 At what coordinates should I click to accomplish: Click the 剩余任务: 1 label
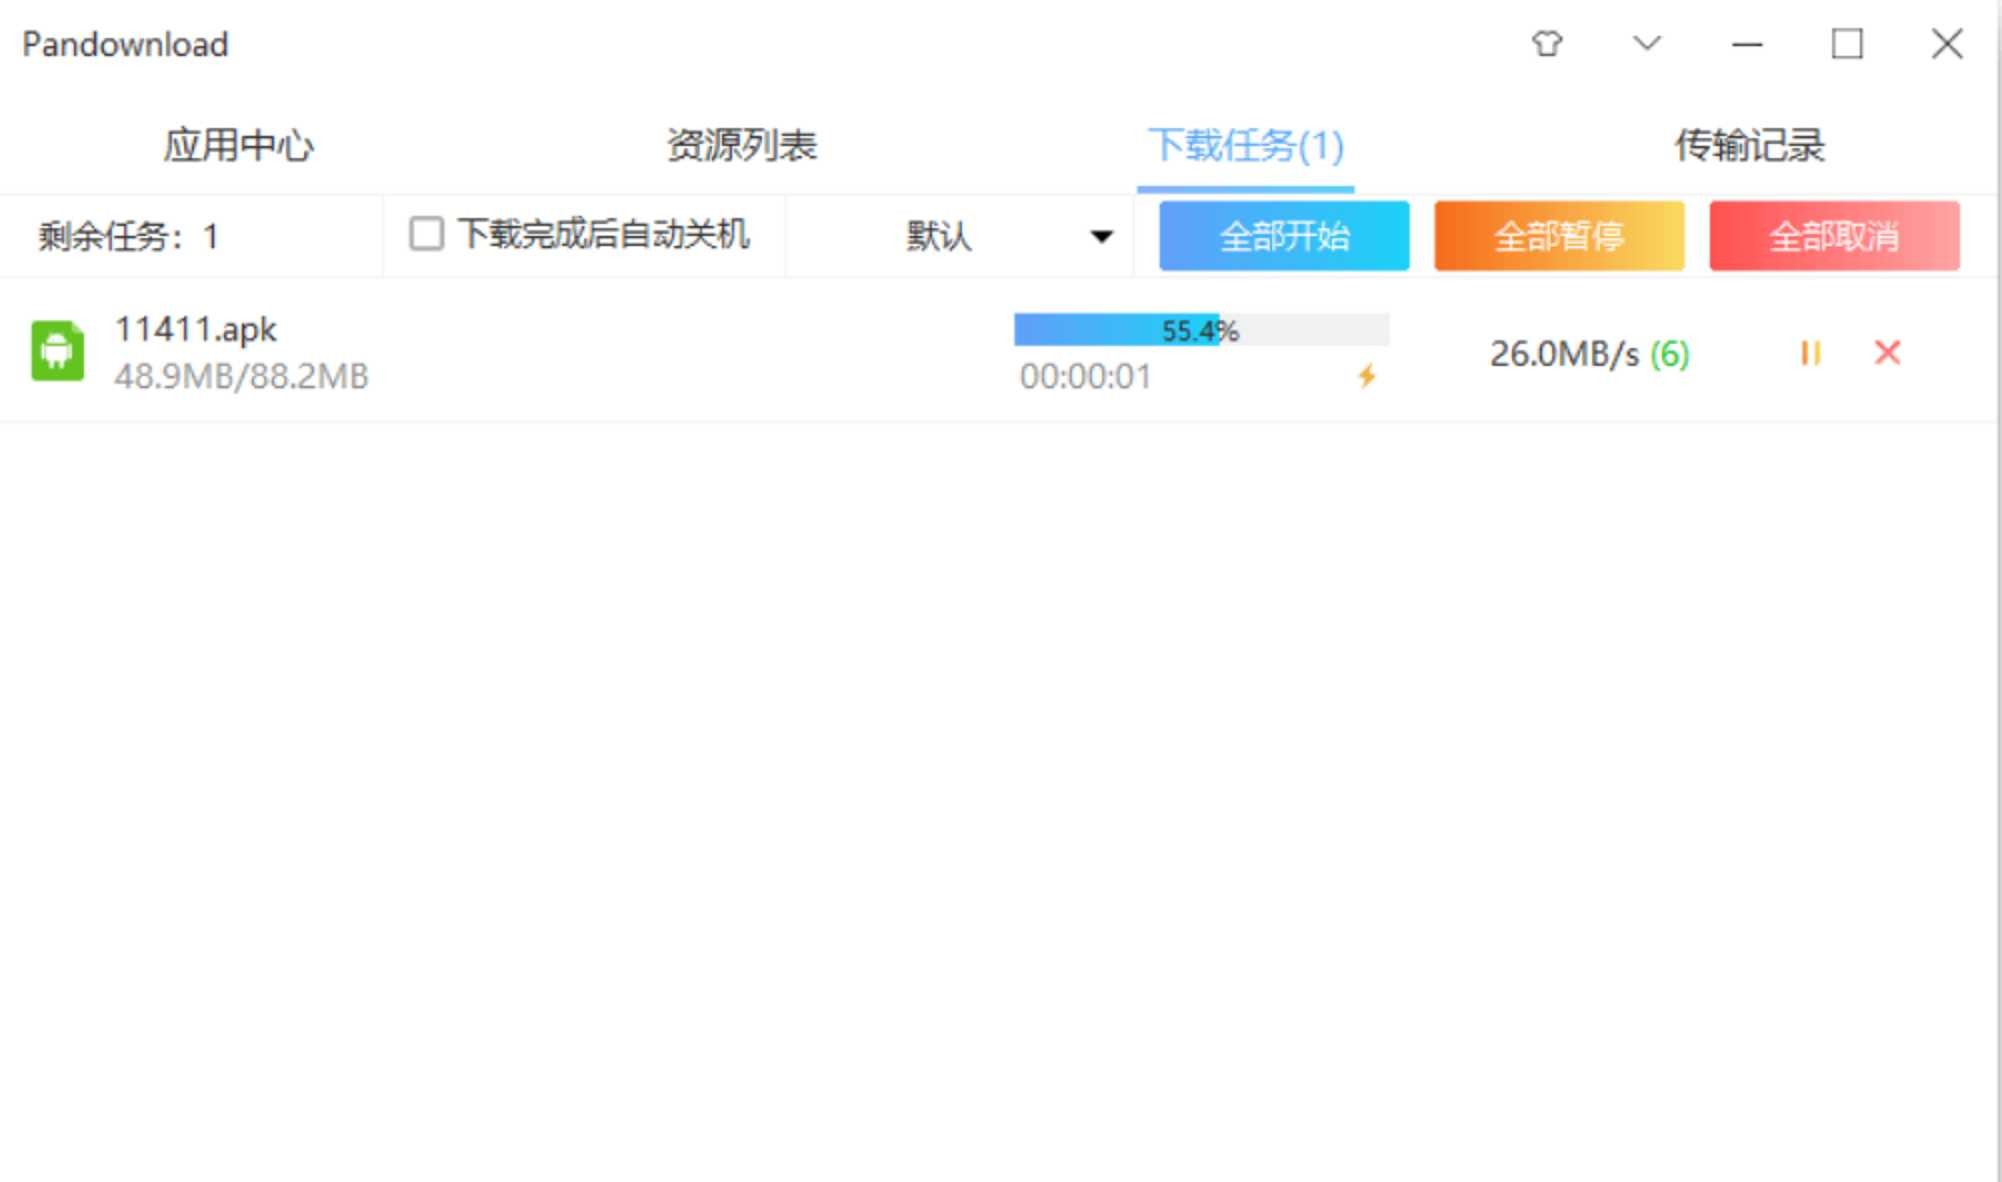click(128, 237)
